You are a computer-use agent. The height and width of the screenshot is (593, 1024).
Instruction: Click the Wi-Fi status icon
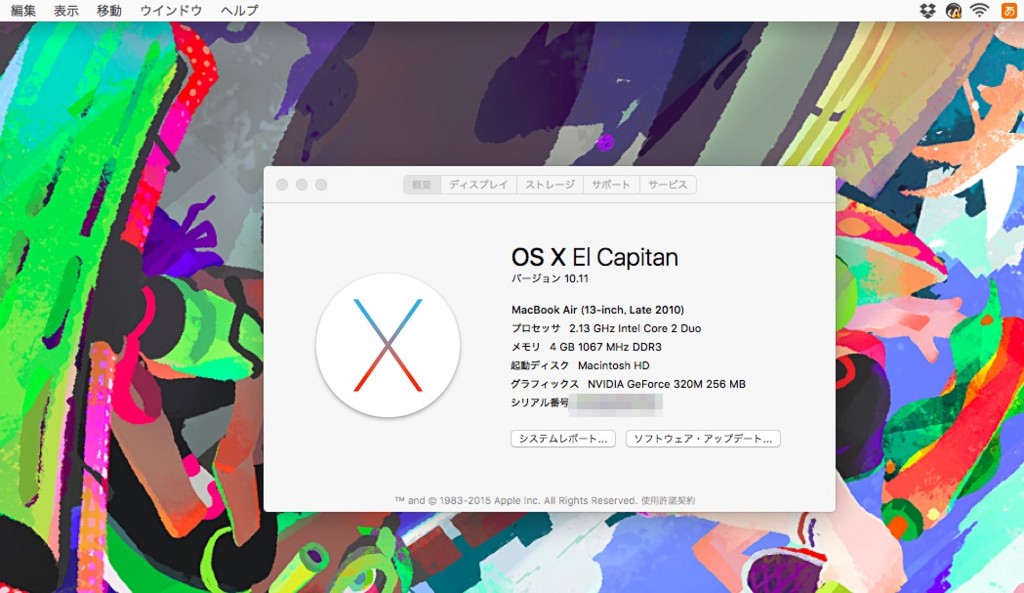tap(979, 10)
